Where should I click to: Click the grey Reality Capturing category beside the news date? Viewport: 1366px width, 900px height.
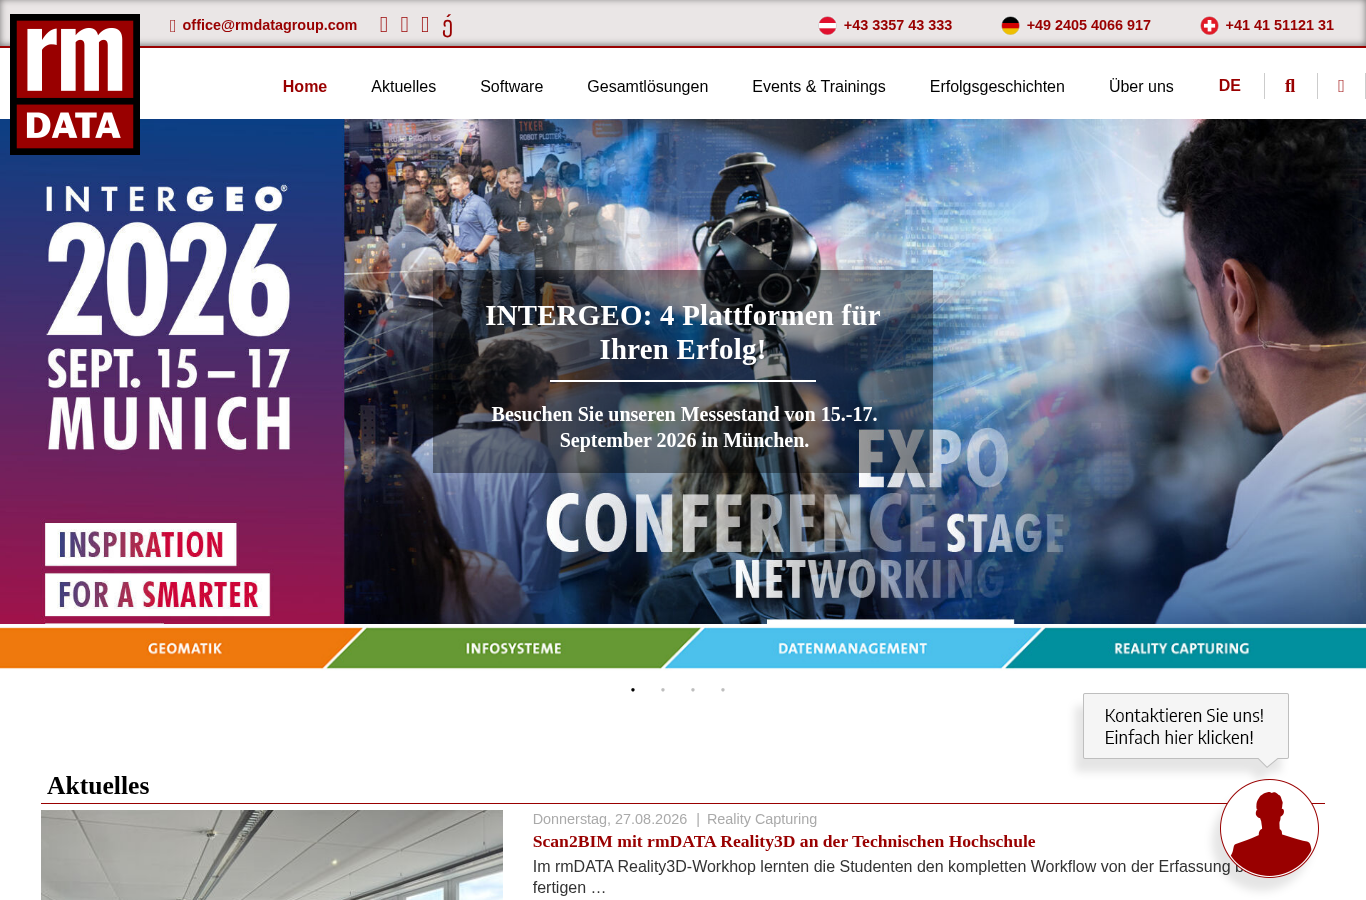click(762, 819)
